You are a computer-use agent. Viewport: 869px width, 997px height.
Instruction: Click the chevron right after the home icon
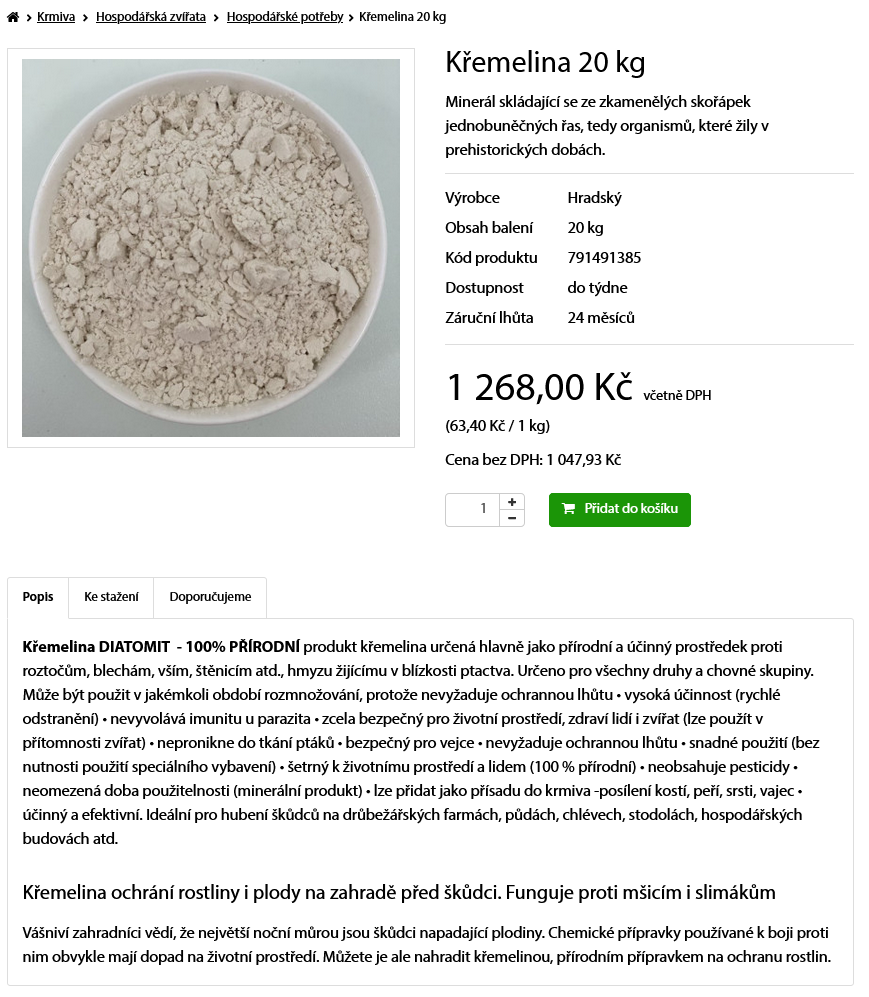[29, 17]
